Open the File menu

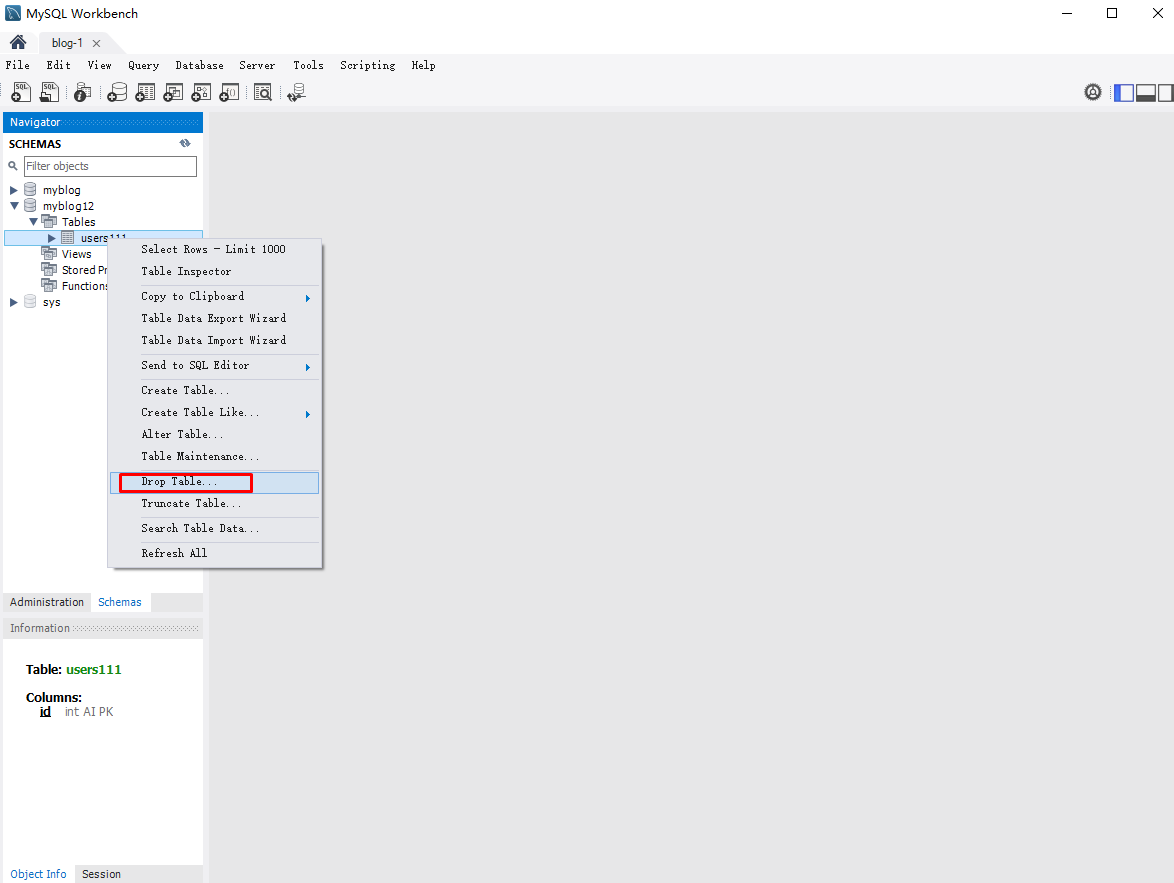click(18, 65)
